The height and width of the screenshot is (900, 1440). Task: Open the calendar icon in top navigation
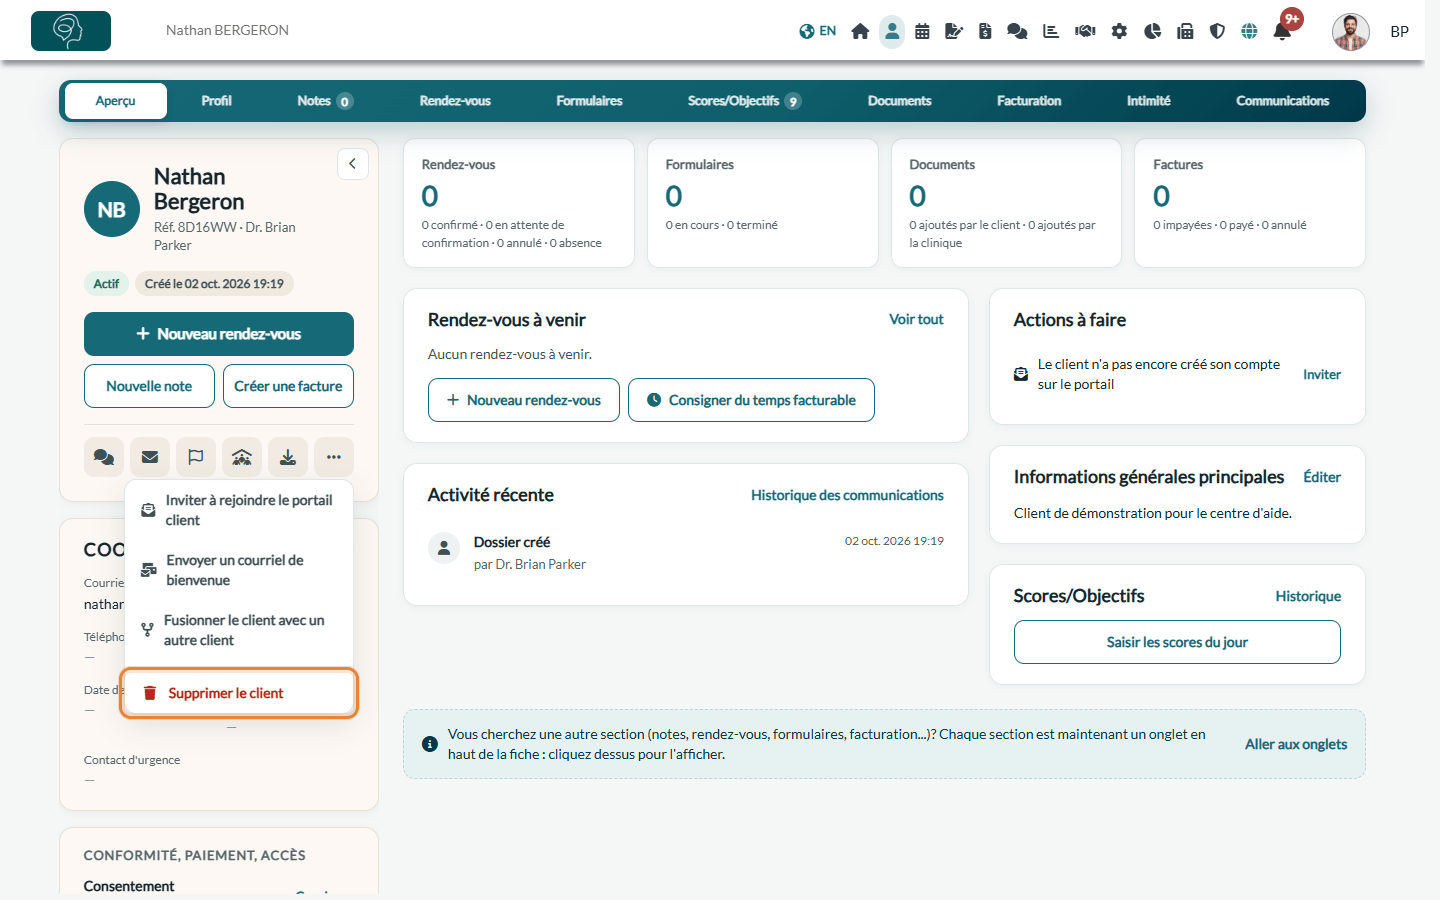(922, 31)
